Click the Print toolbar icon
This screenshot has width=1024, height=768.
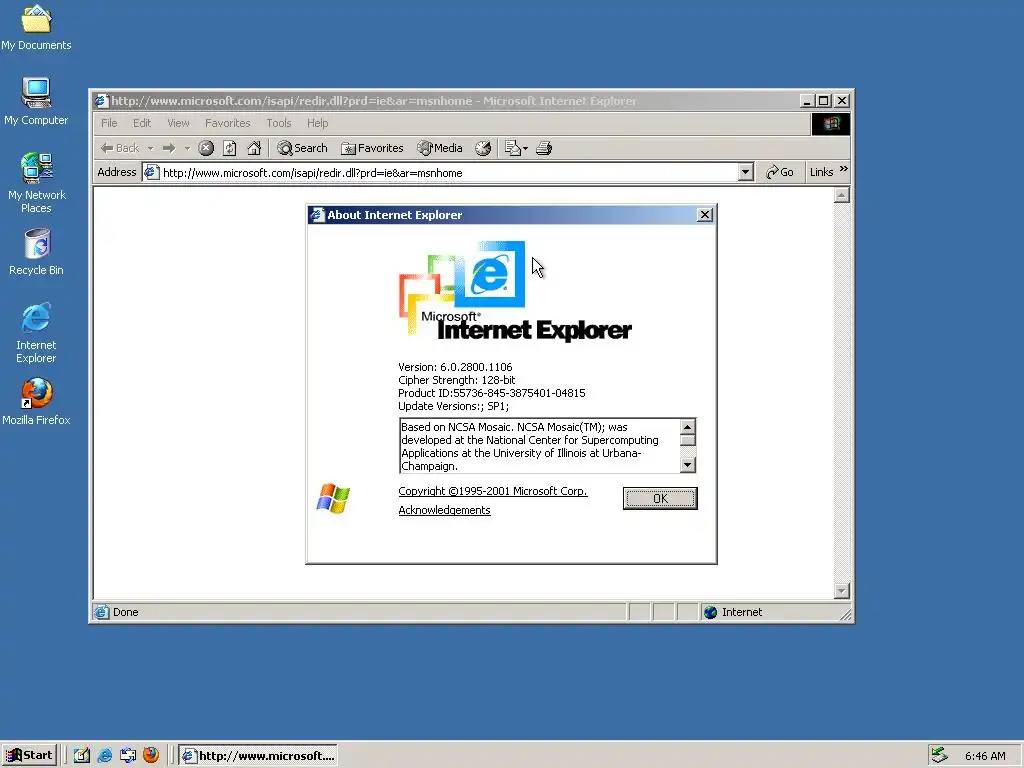click(x=544, y=148)
